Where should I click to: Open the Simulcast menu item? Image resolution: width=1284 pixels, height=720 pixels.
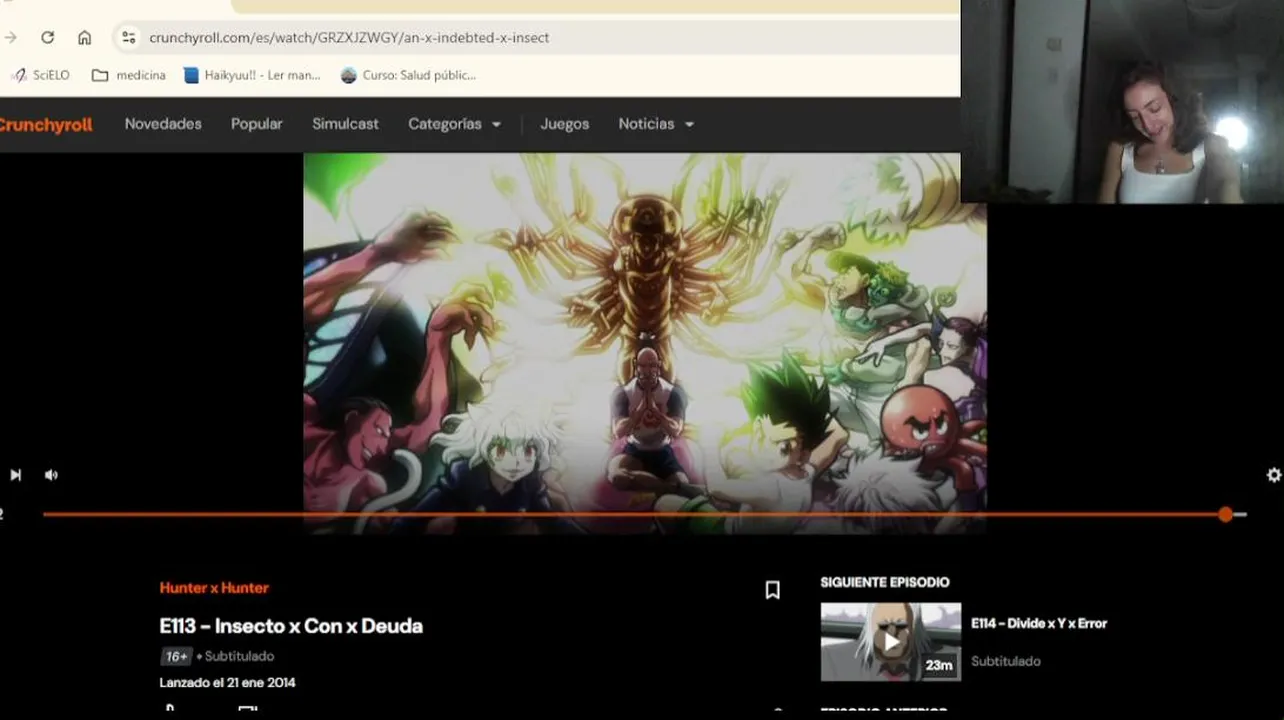pos(345,124)
